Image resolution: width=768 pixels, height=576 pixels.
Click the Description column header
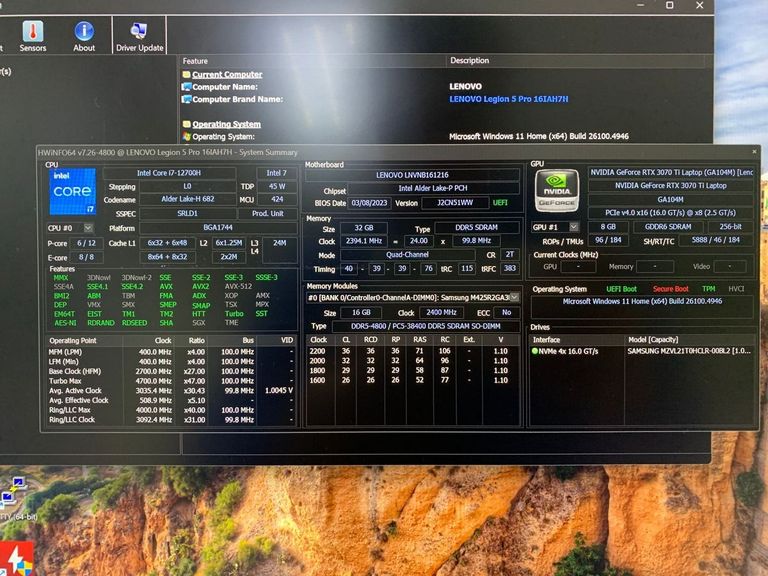point(469,60)
